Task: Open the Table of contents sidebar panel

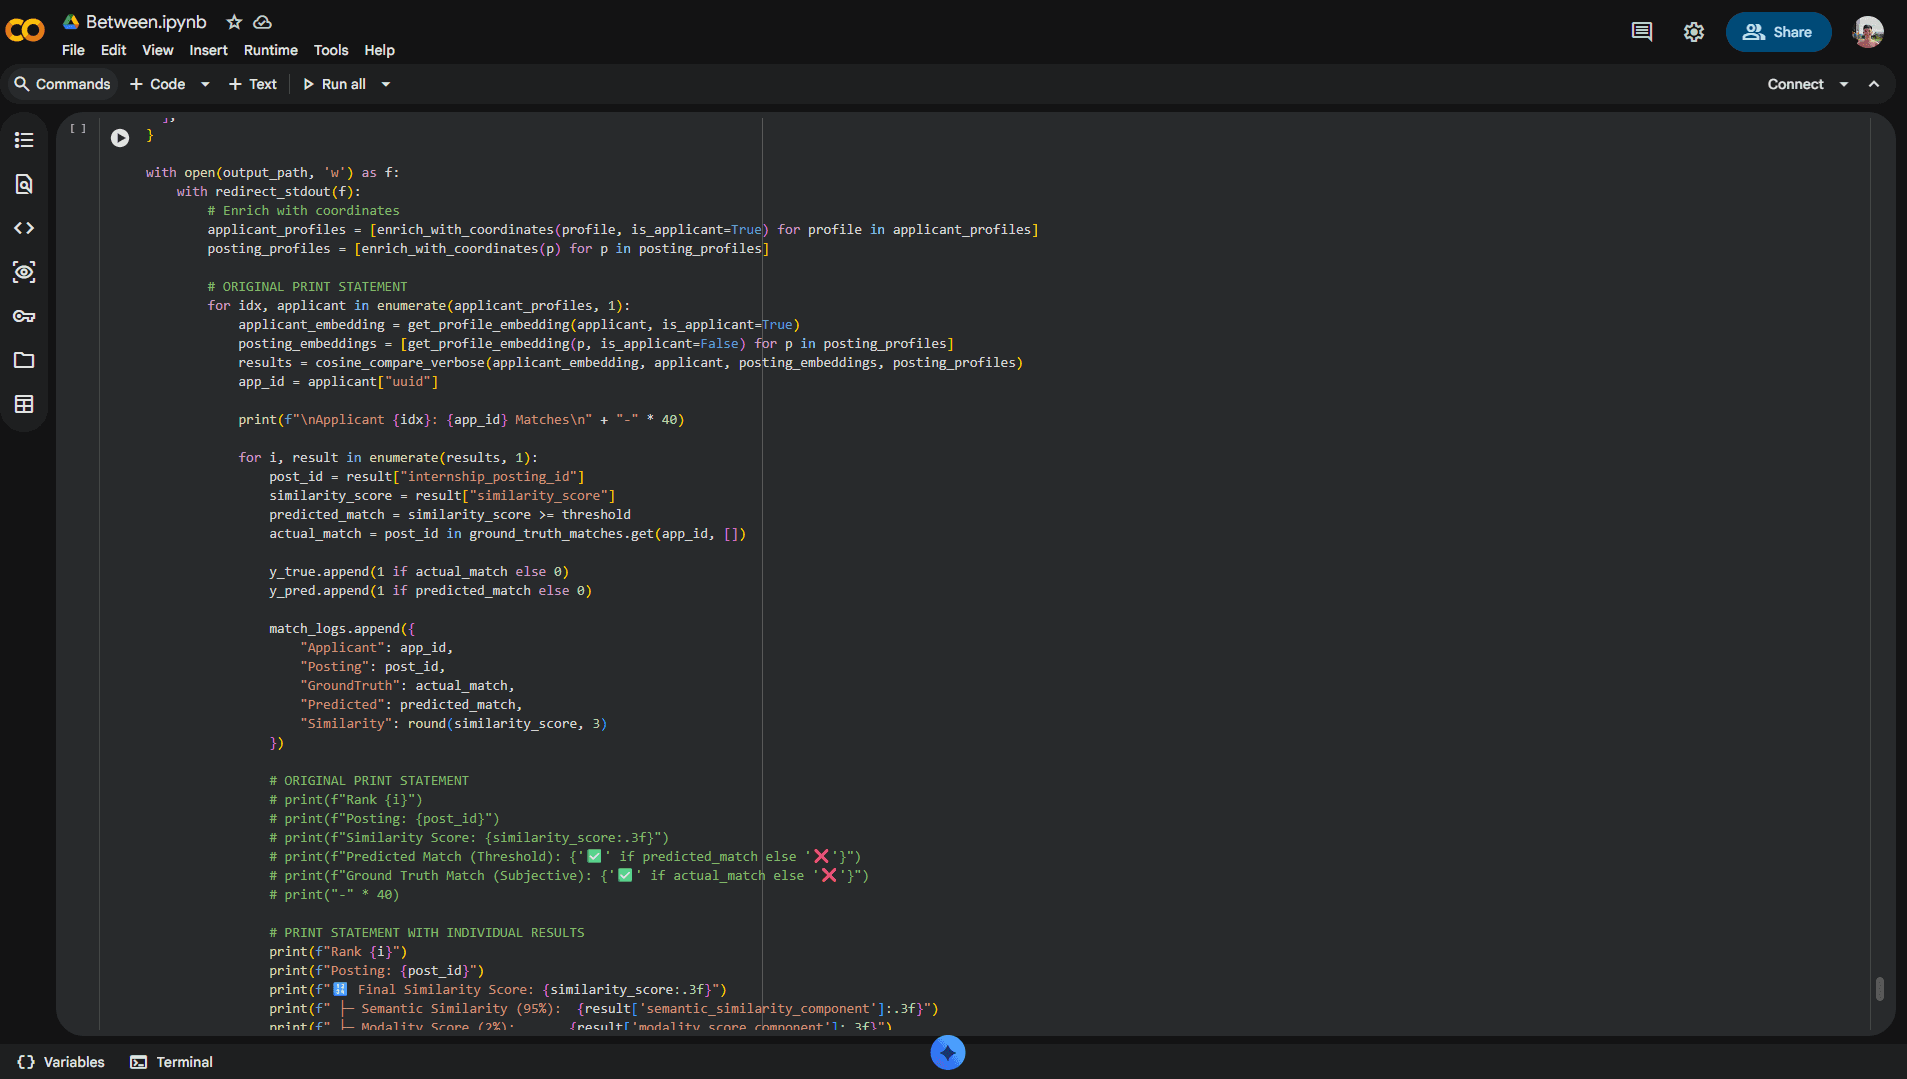Action: tap(24, 140)
